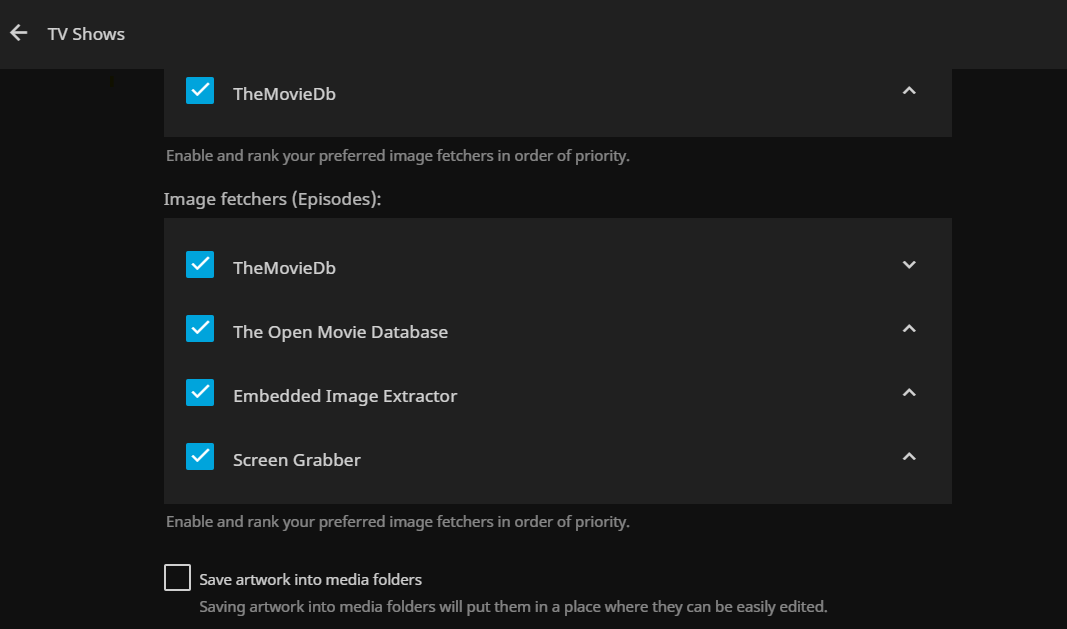Image resolution: width=1067 pixels, height=629 pixels.
Task: Disable the Embedded Image Extractor fetcher checkbox
Action: pos(200,393)
